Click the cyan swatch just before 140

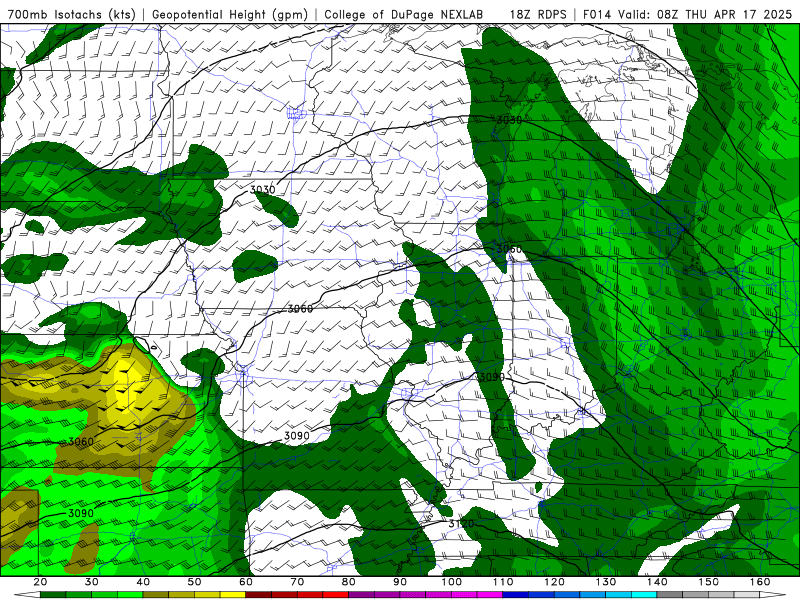coord(644,595)
